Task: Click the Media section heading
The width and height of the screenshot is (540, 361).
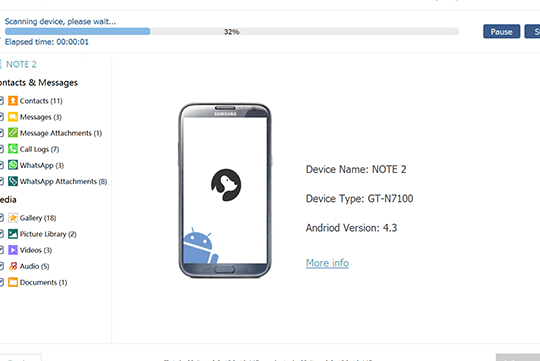Action: coord(8,200)
